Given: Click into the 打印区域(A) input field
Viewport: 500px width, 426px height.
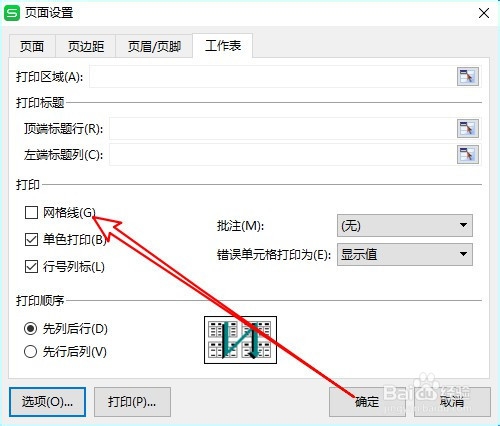Looking at the screenshot, I should pos(273,77).
